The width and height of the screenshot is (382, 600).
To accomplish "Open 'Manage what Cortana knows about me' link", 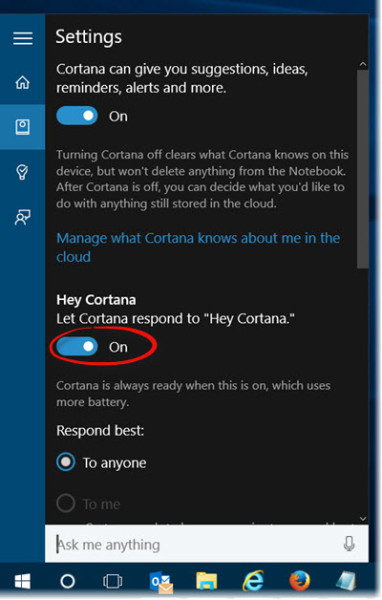I will (x=198, y=248).
